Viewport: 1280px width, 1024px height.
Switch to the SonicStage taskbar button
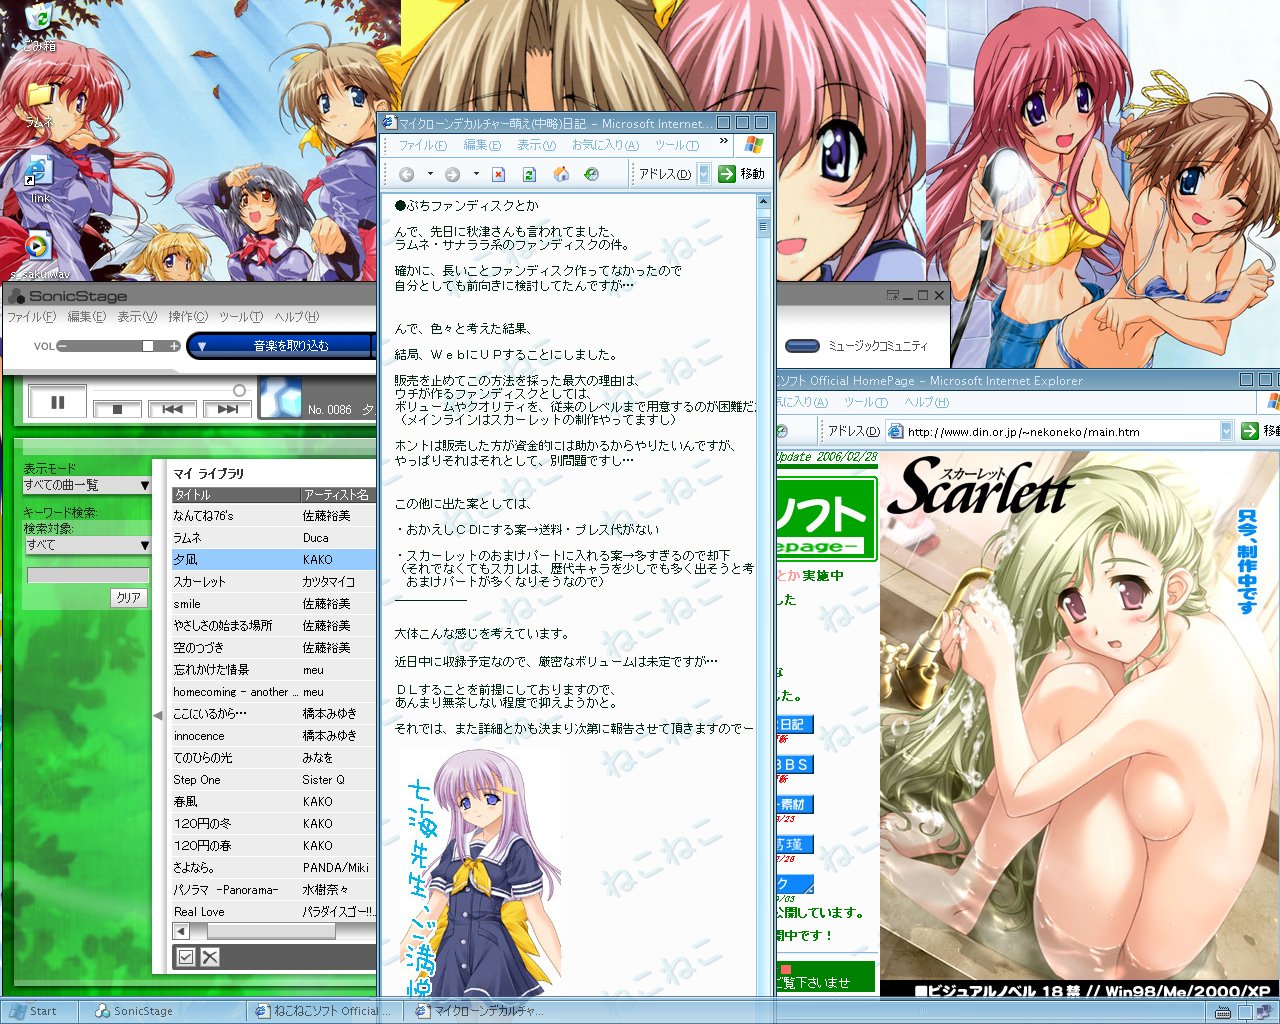pyautogui.click(x=160, y=1011)
